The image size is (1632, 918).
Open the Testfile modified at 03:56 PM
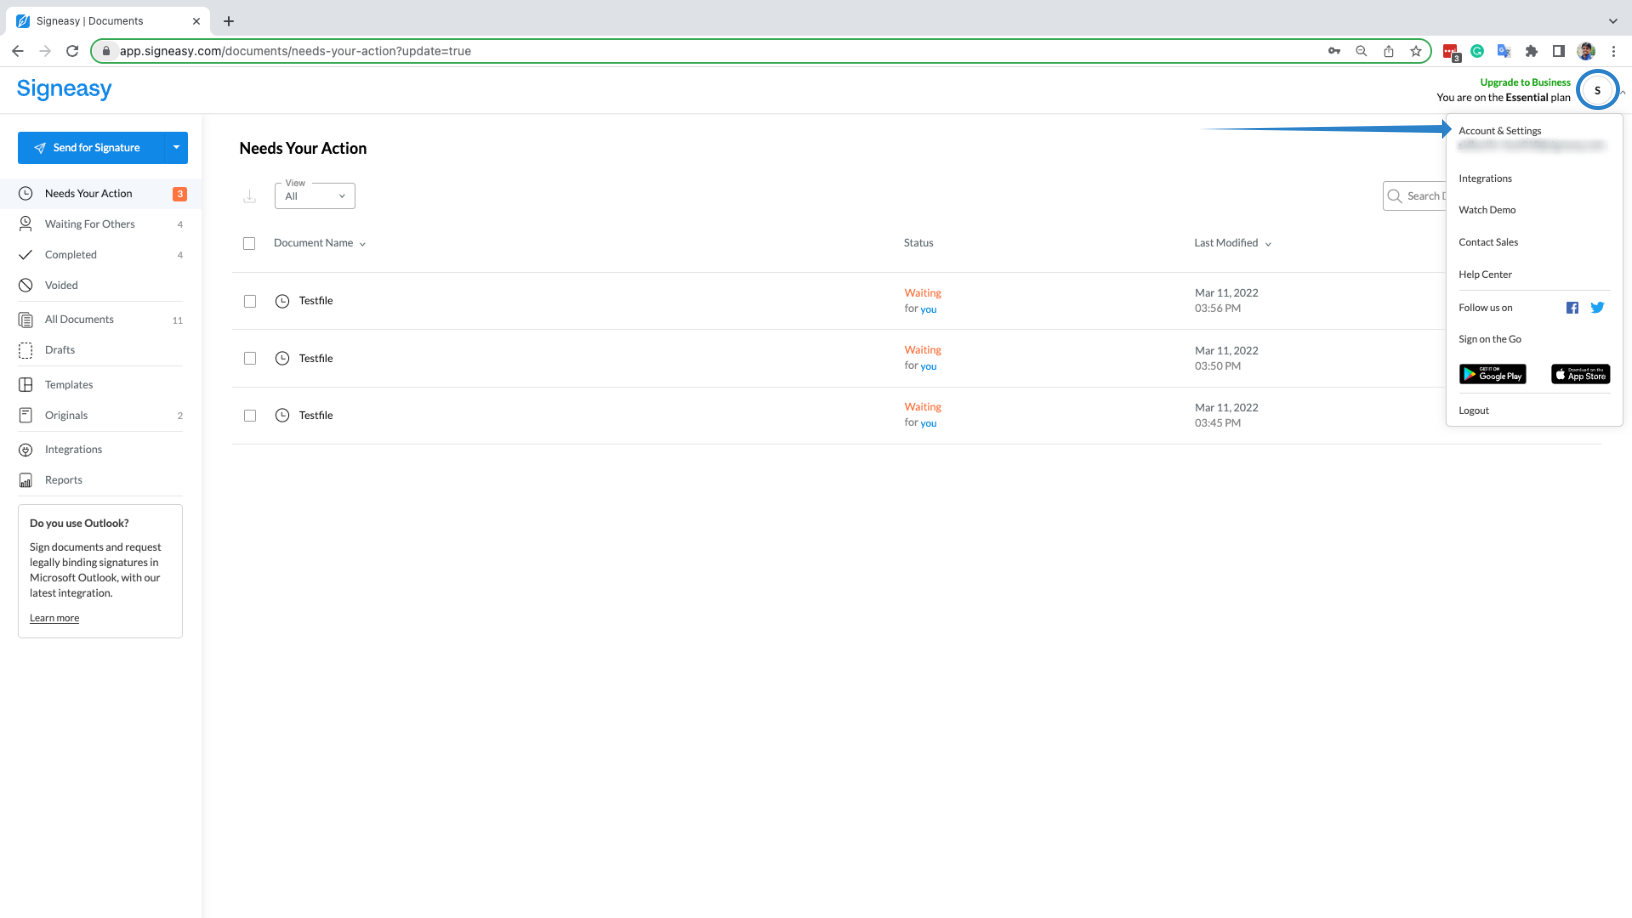[316, 301]
